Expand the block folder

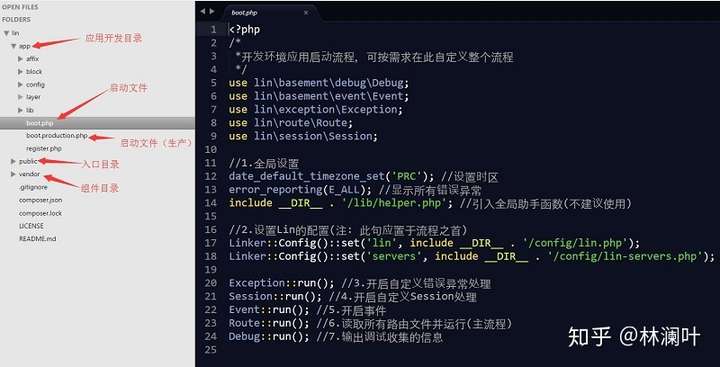coord(20,72)
